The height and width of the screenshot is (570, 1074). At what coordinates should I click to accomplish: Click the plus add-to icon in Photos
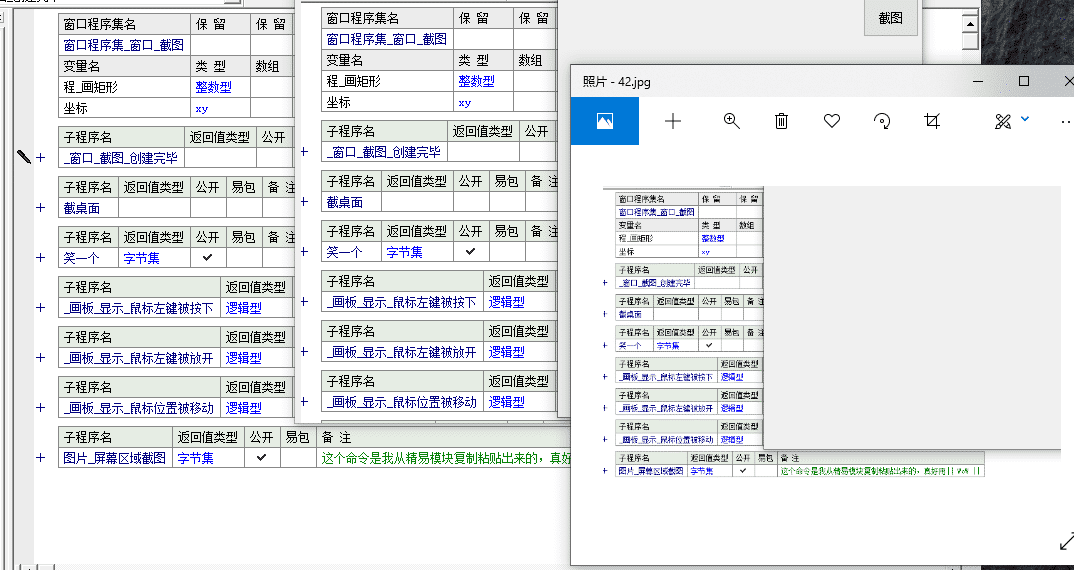click(673, 121)
